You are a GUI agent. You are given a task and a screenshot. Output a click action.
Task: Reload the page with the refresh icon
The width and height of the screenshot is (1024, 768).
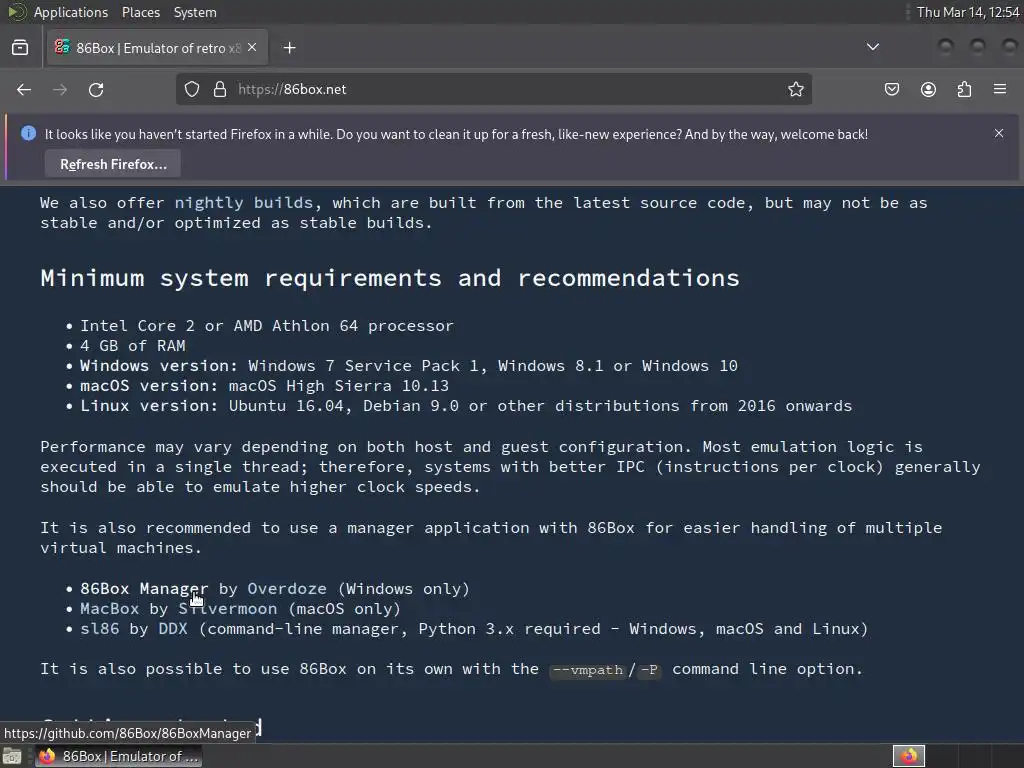96,89
